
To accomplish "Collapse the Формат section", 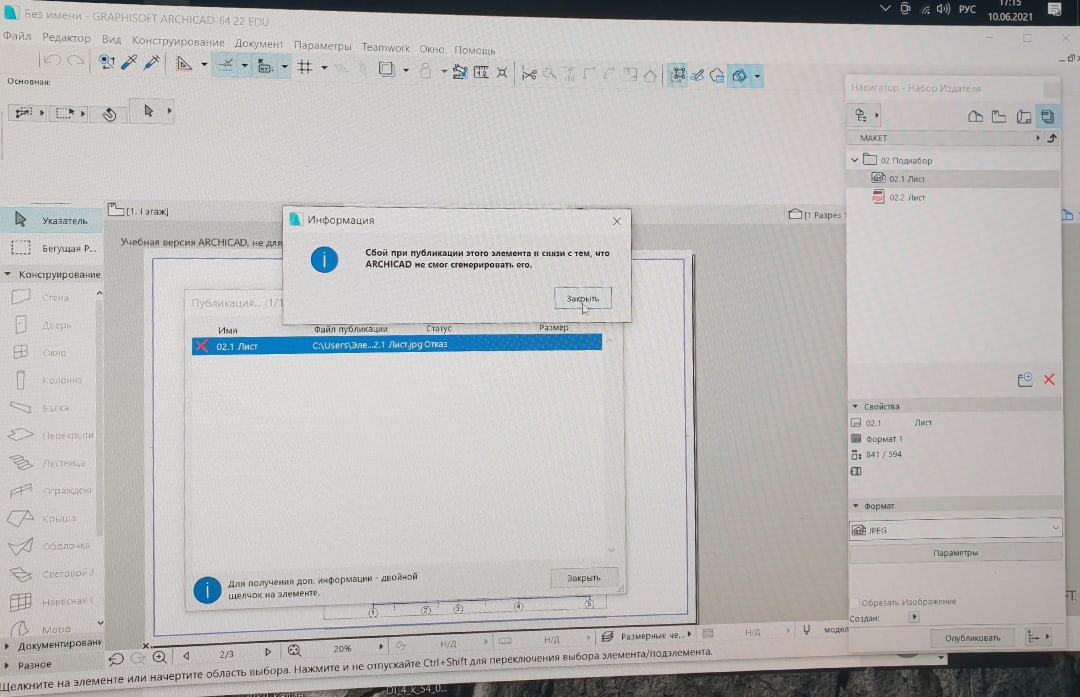I will tap(855, 506).
